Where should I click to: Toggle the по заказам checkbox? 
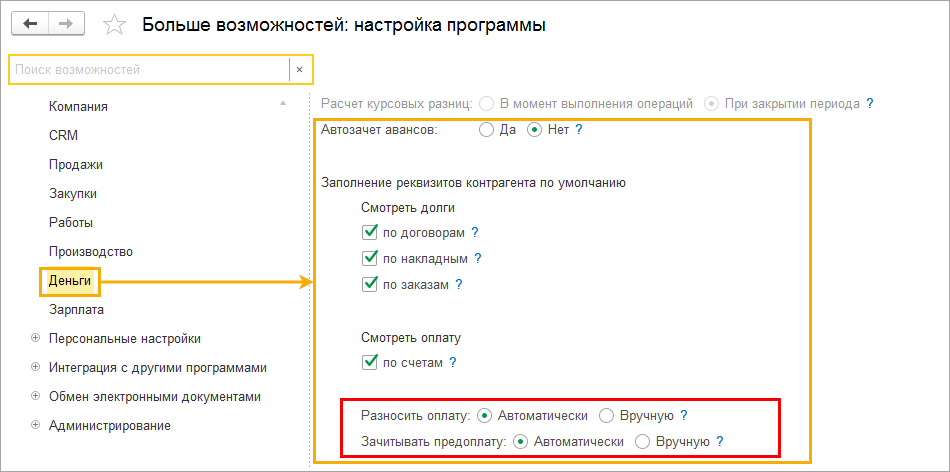point(370,284)
